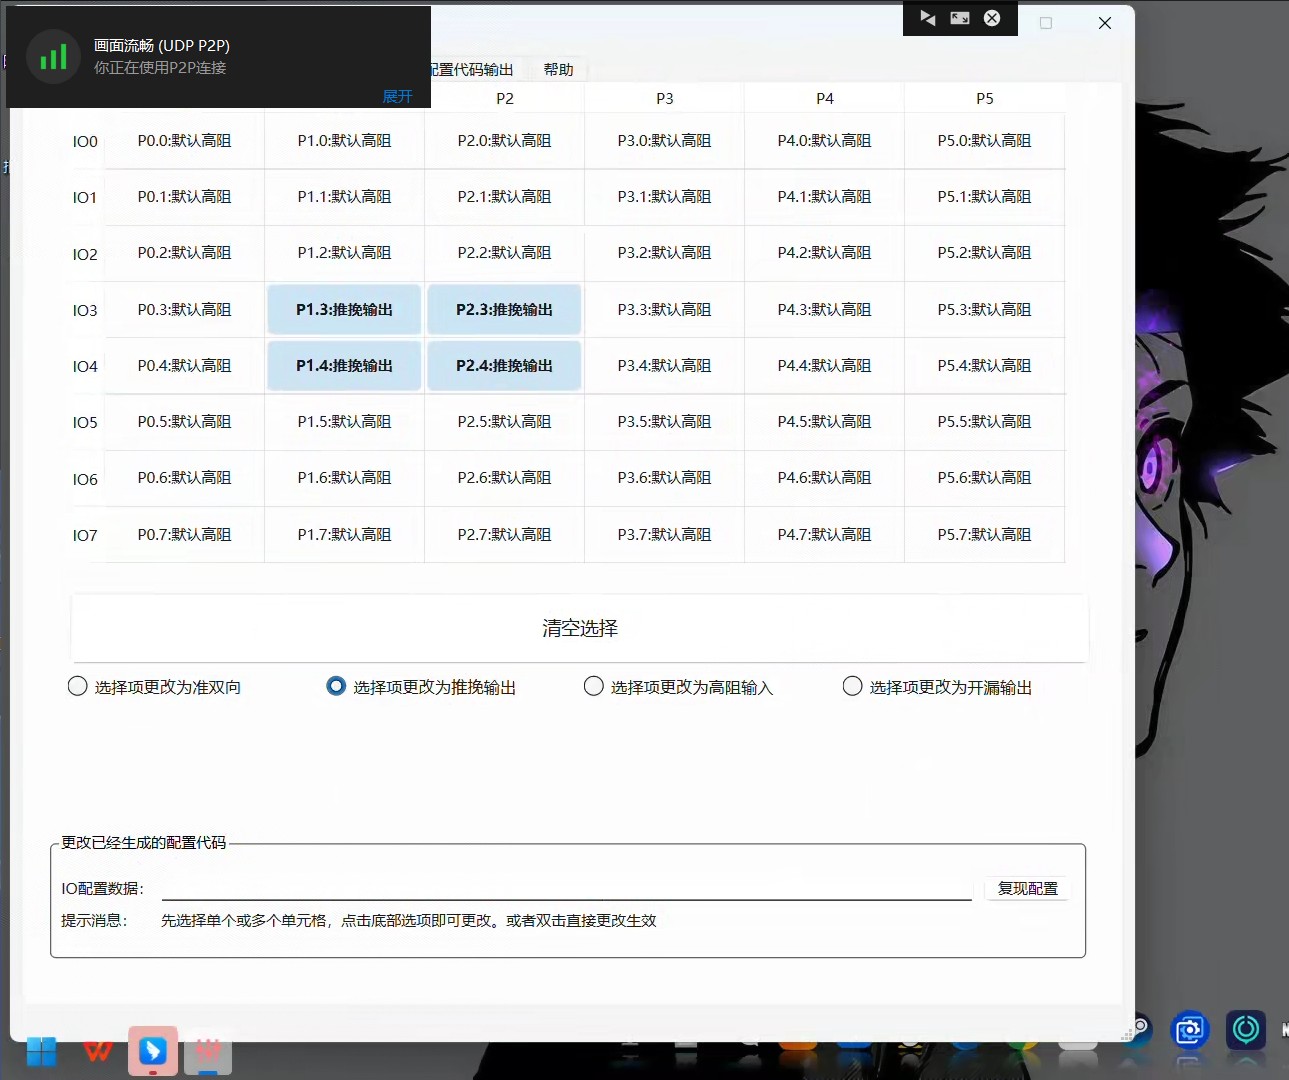Select cell P3.0:默认高阻

[664, 141]
